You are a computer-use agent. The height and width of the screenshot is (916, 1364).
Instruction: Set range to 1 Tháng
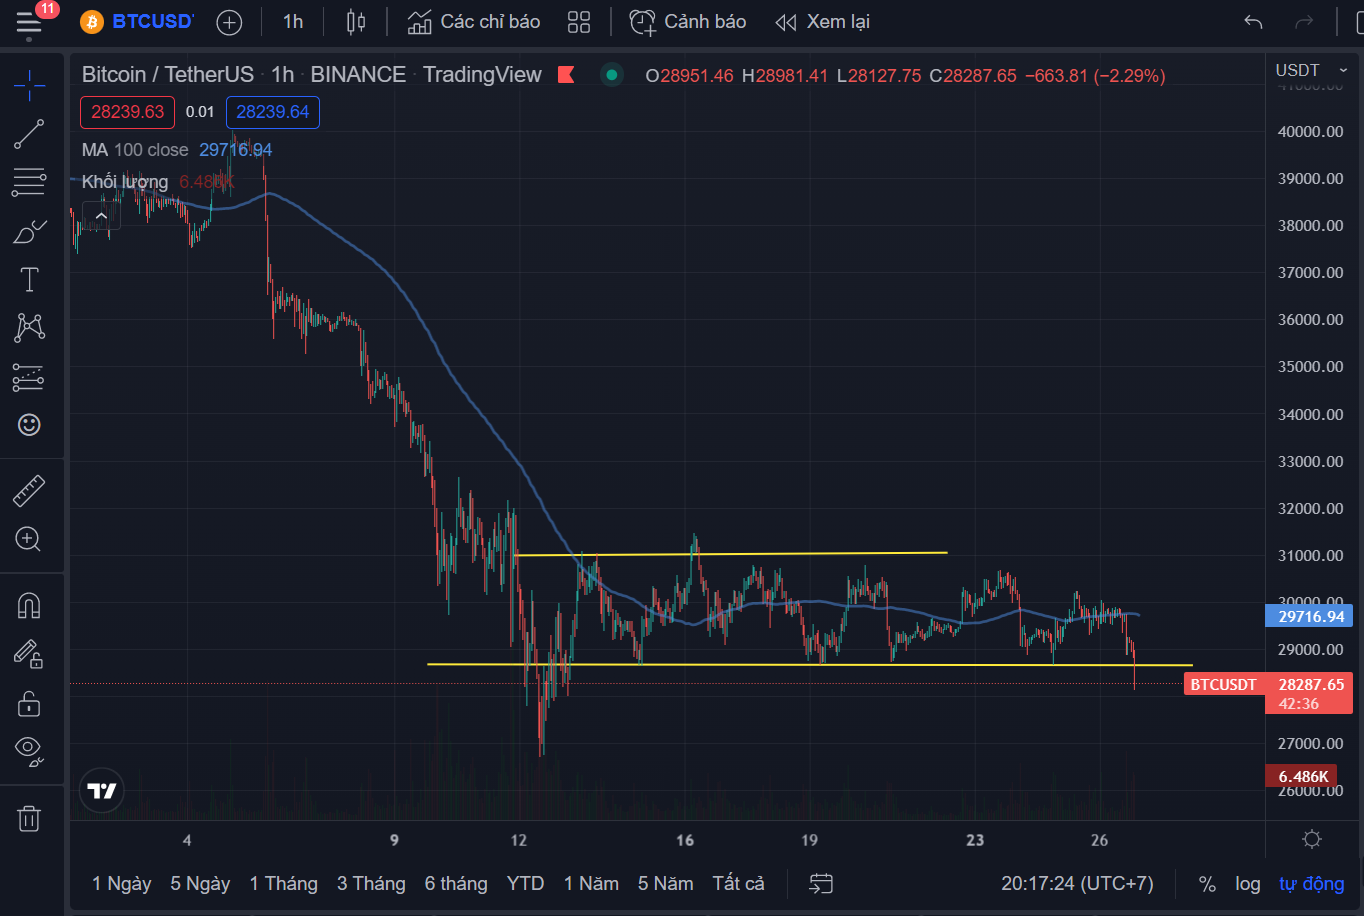[283, 884]
